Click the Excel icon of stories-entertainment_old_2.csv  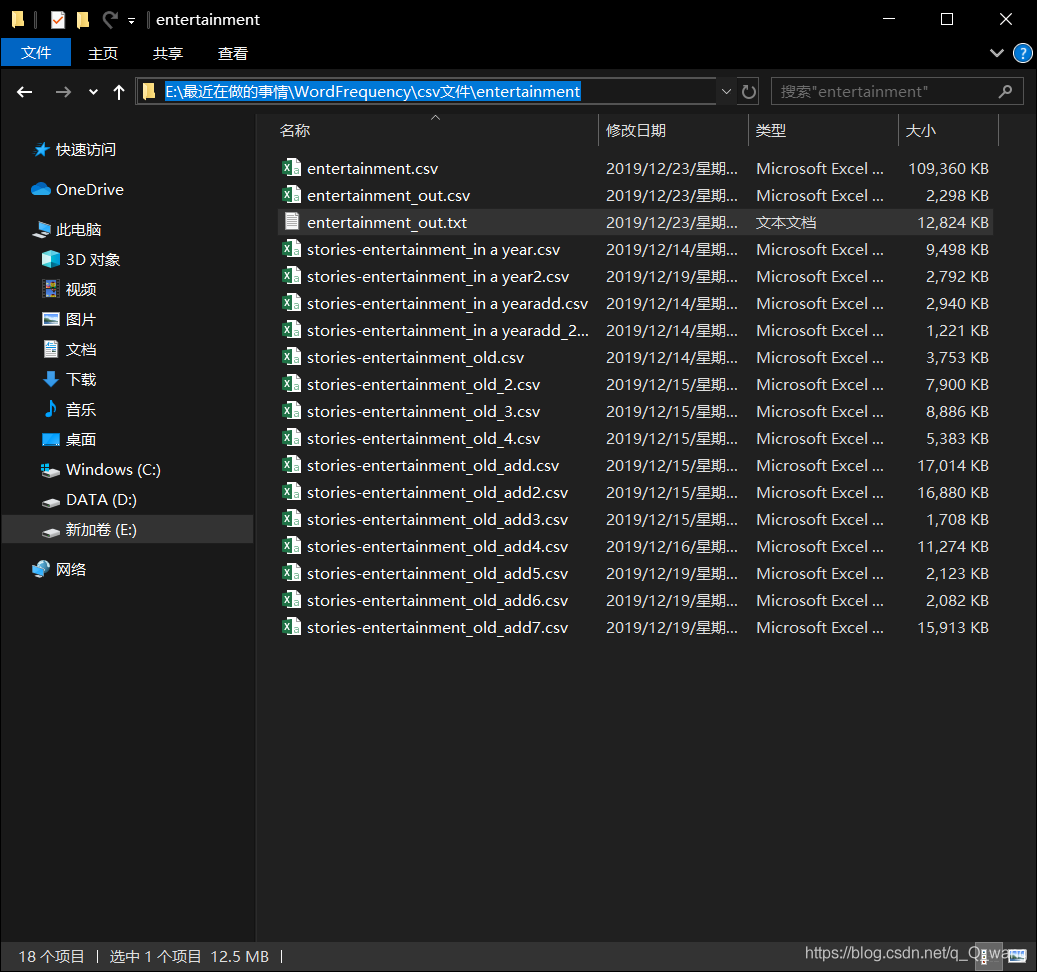point(292,384)
